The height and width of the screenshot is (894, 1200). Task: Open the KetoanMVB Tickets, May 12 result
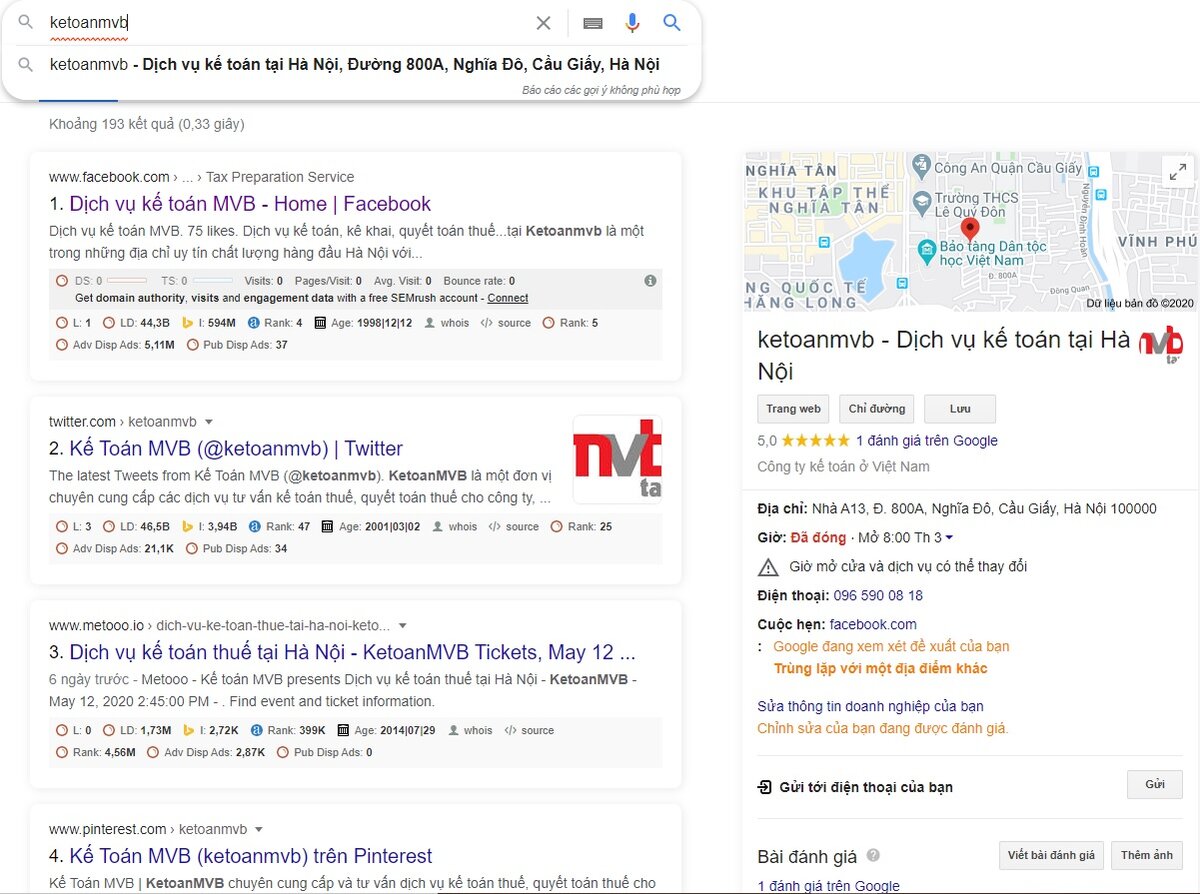coord(352,653)
